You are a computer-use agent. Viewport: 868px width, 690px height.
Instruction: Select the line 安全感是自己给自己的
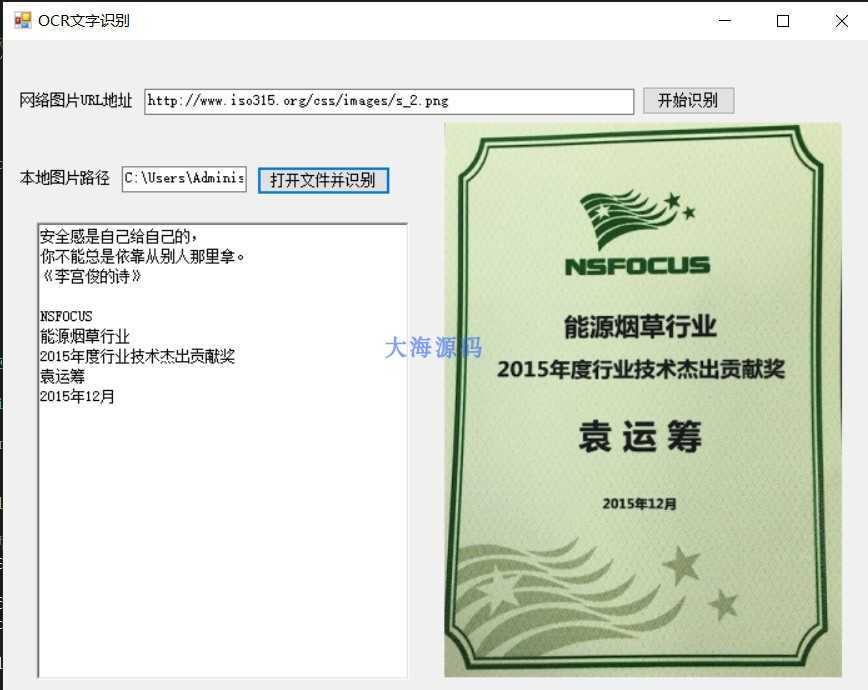tap(118, 236)
